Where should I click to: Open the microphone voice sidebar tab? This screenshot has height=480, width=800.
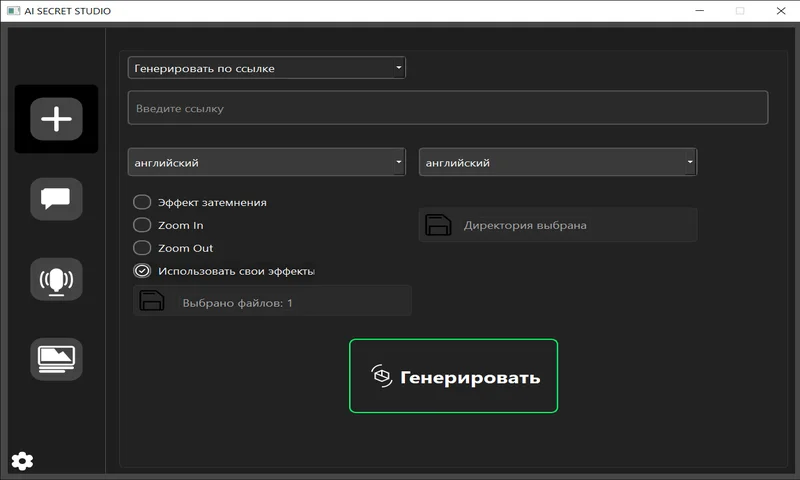click(56, 279)
